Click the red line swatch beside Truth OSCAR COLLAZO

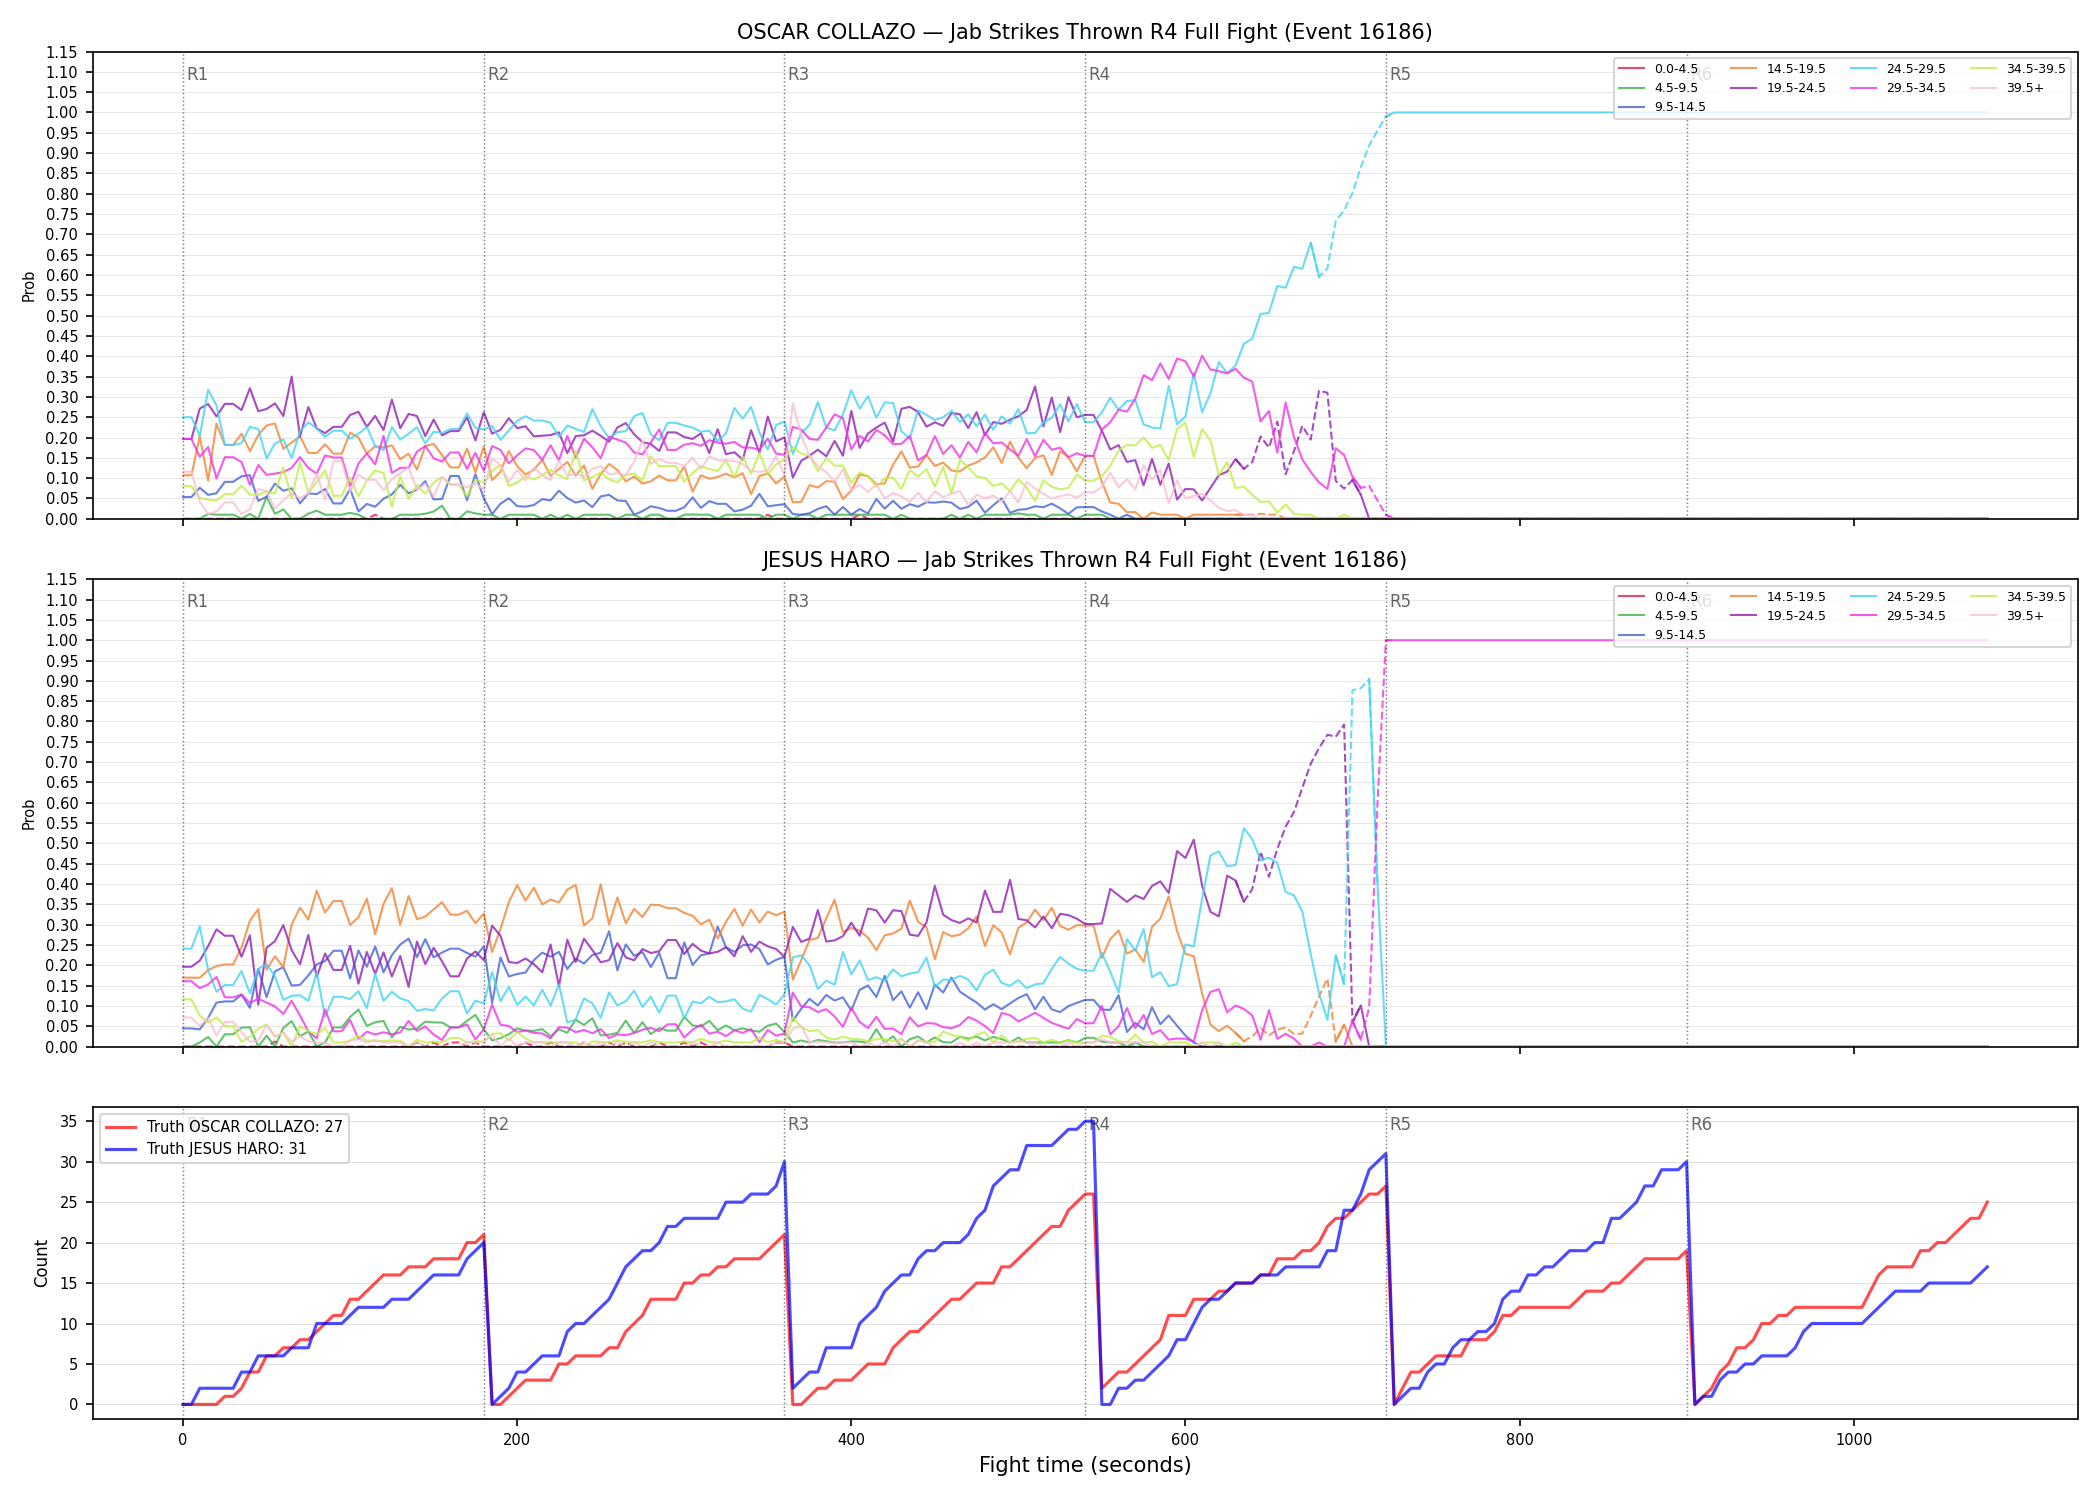click(120, 1127)
